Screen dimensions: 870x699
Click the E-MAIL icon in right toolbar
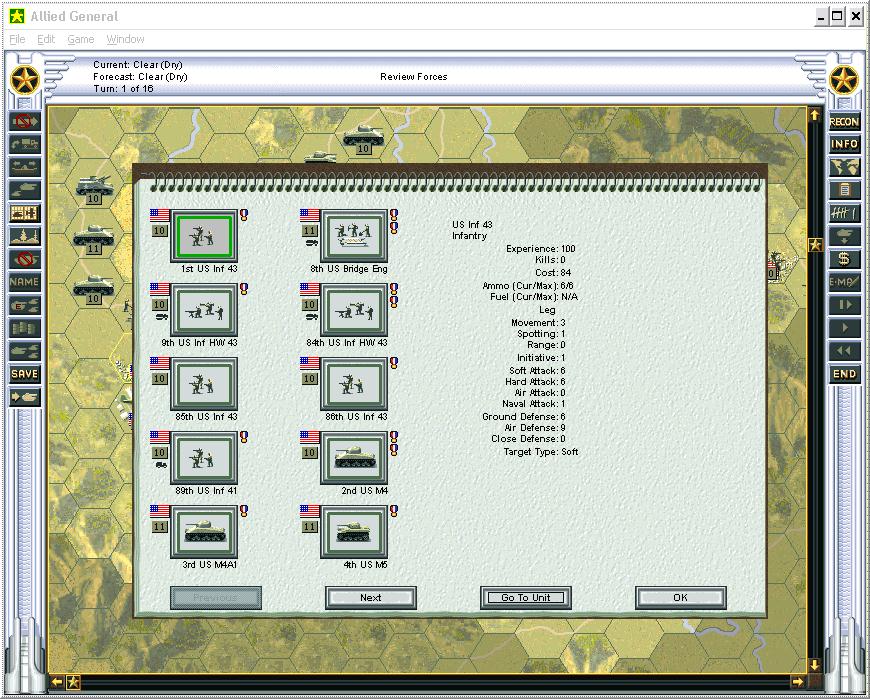[x=844, y=282]
